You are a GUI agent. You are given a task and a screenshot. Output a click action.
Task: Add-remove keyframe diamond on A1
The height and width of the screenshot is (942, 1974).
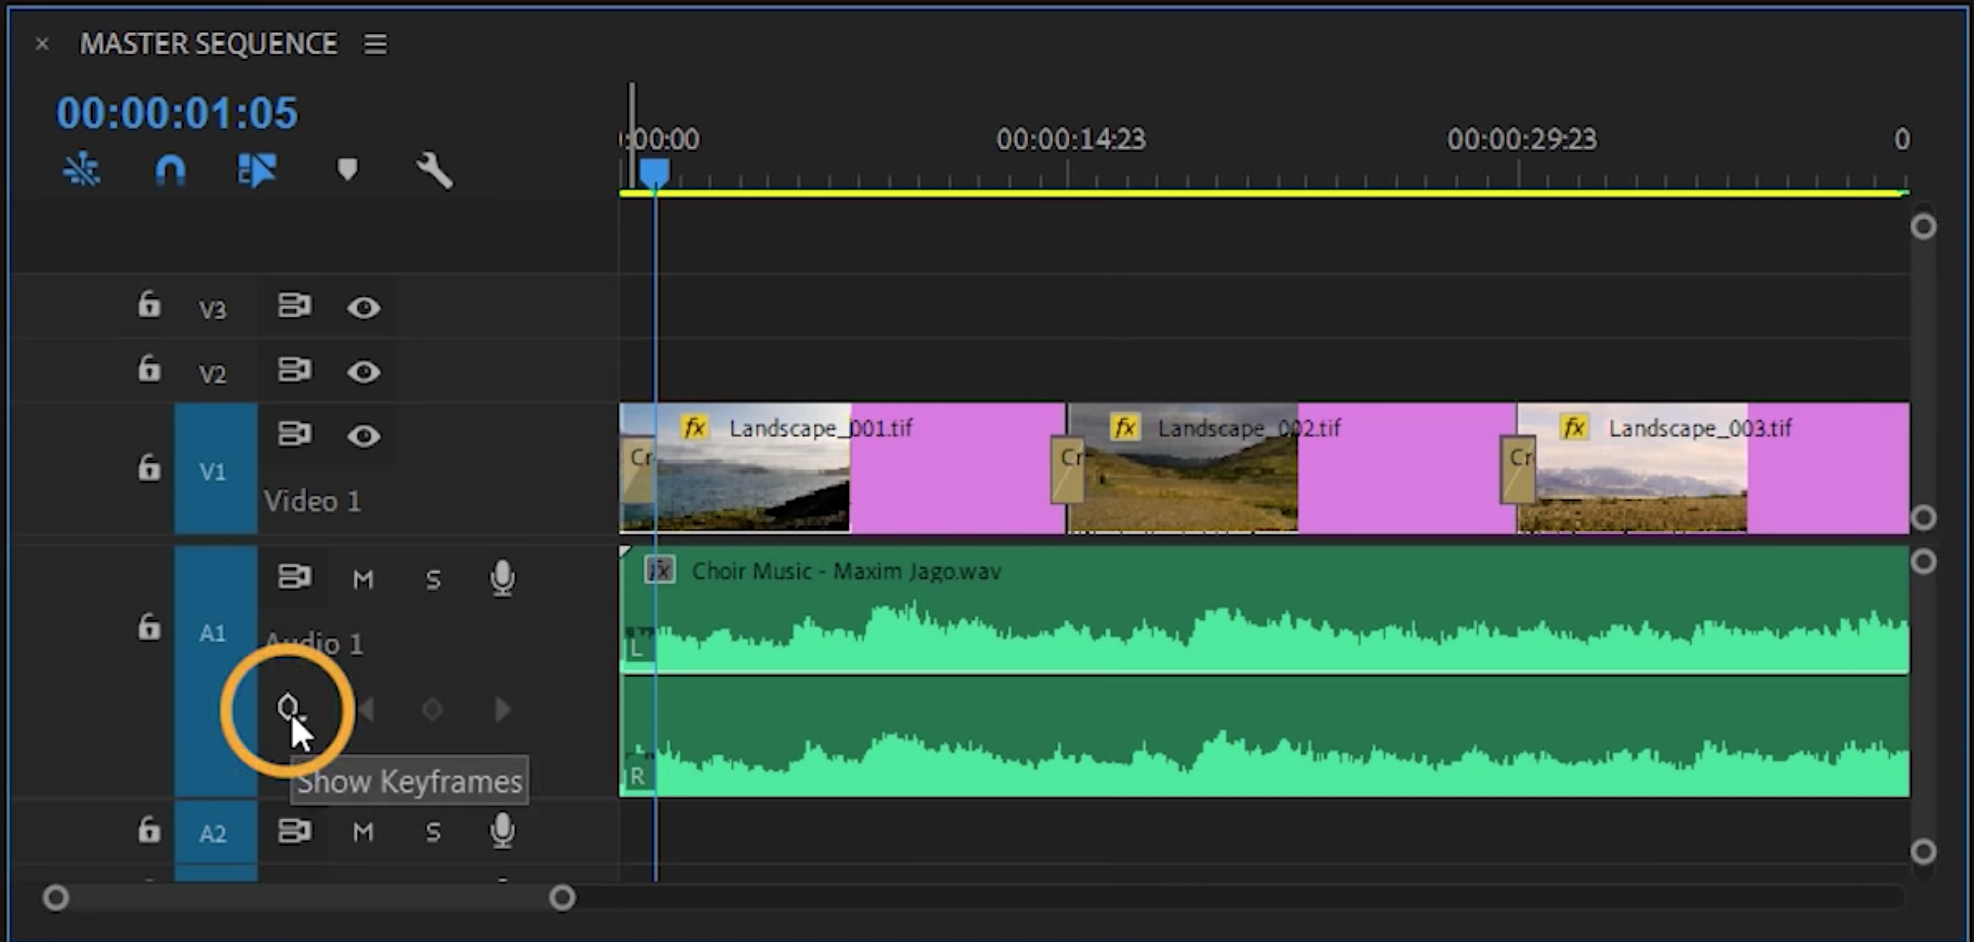432,709
